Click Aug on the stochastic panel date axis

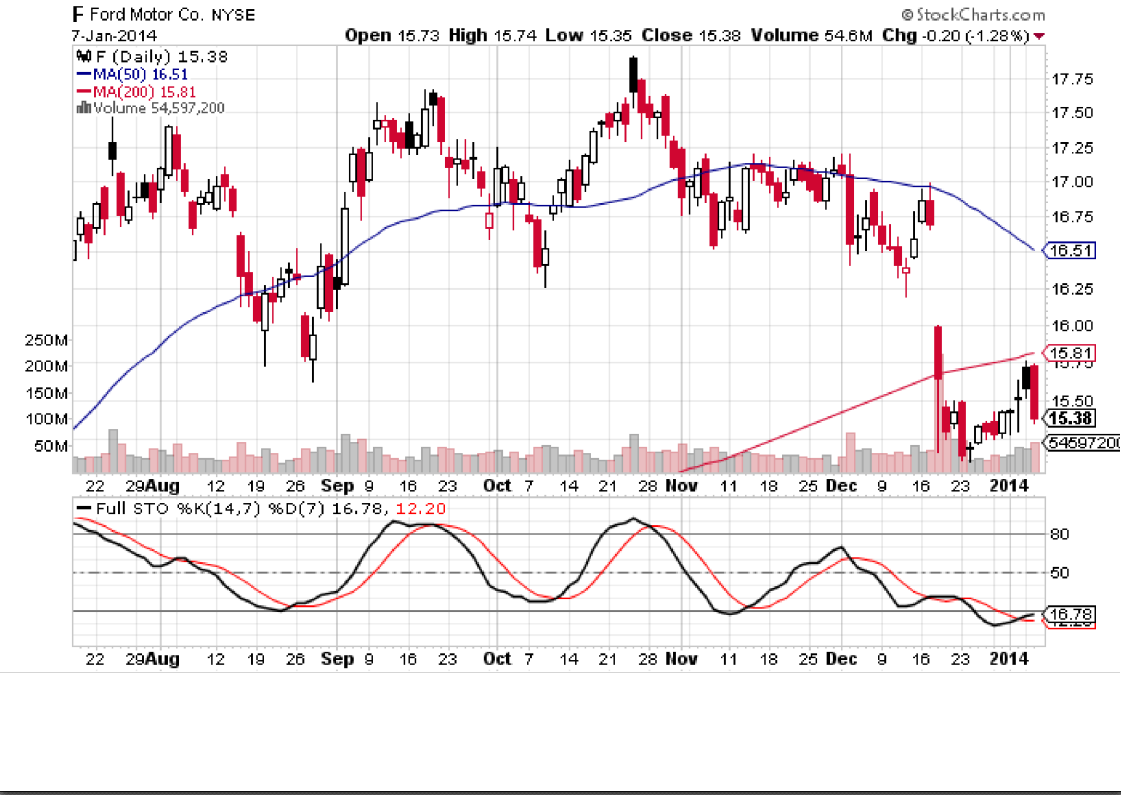pyautogui.click(x=163, y=659)
